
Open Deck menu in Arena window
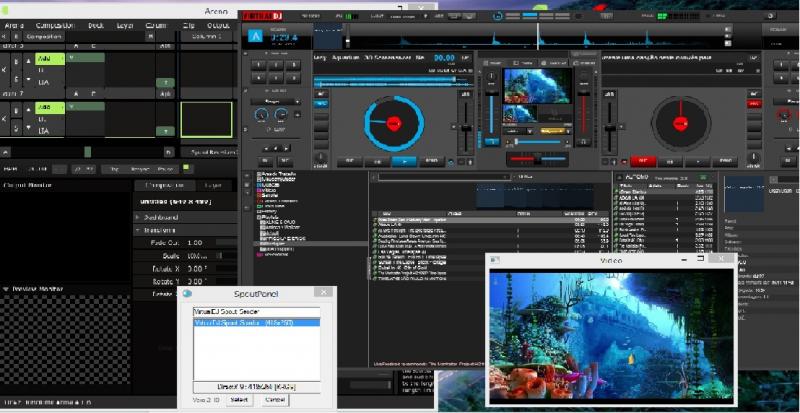click(x=96, y=26)
